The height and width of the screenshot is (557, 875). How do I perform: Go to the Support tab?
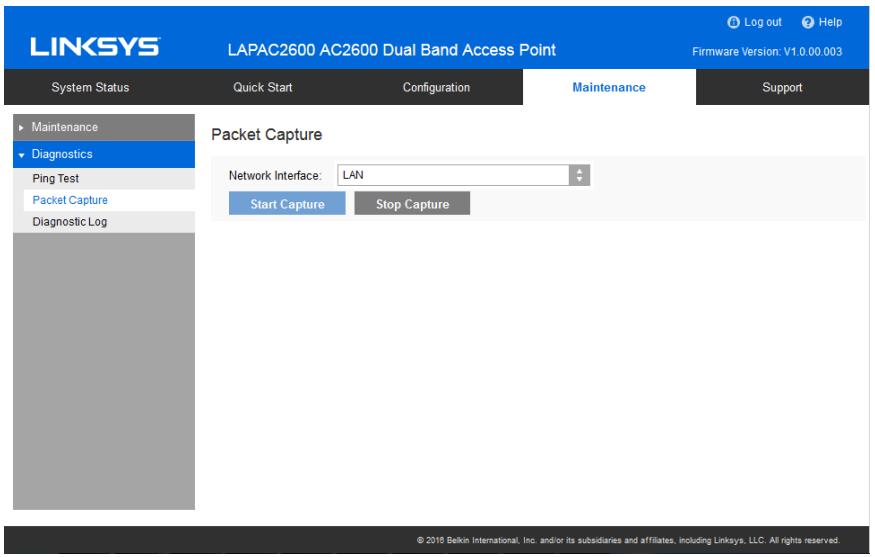pos(782,88)
